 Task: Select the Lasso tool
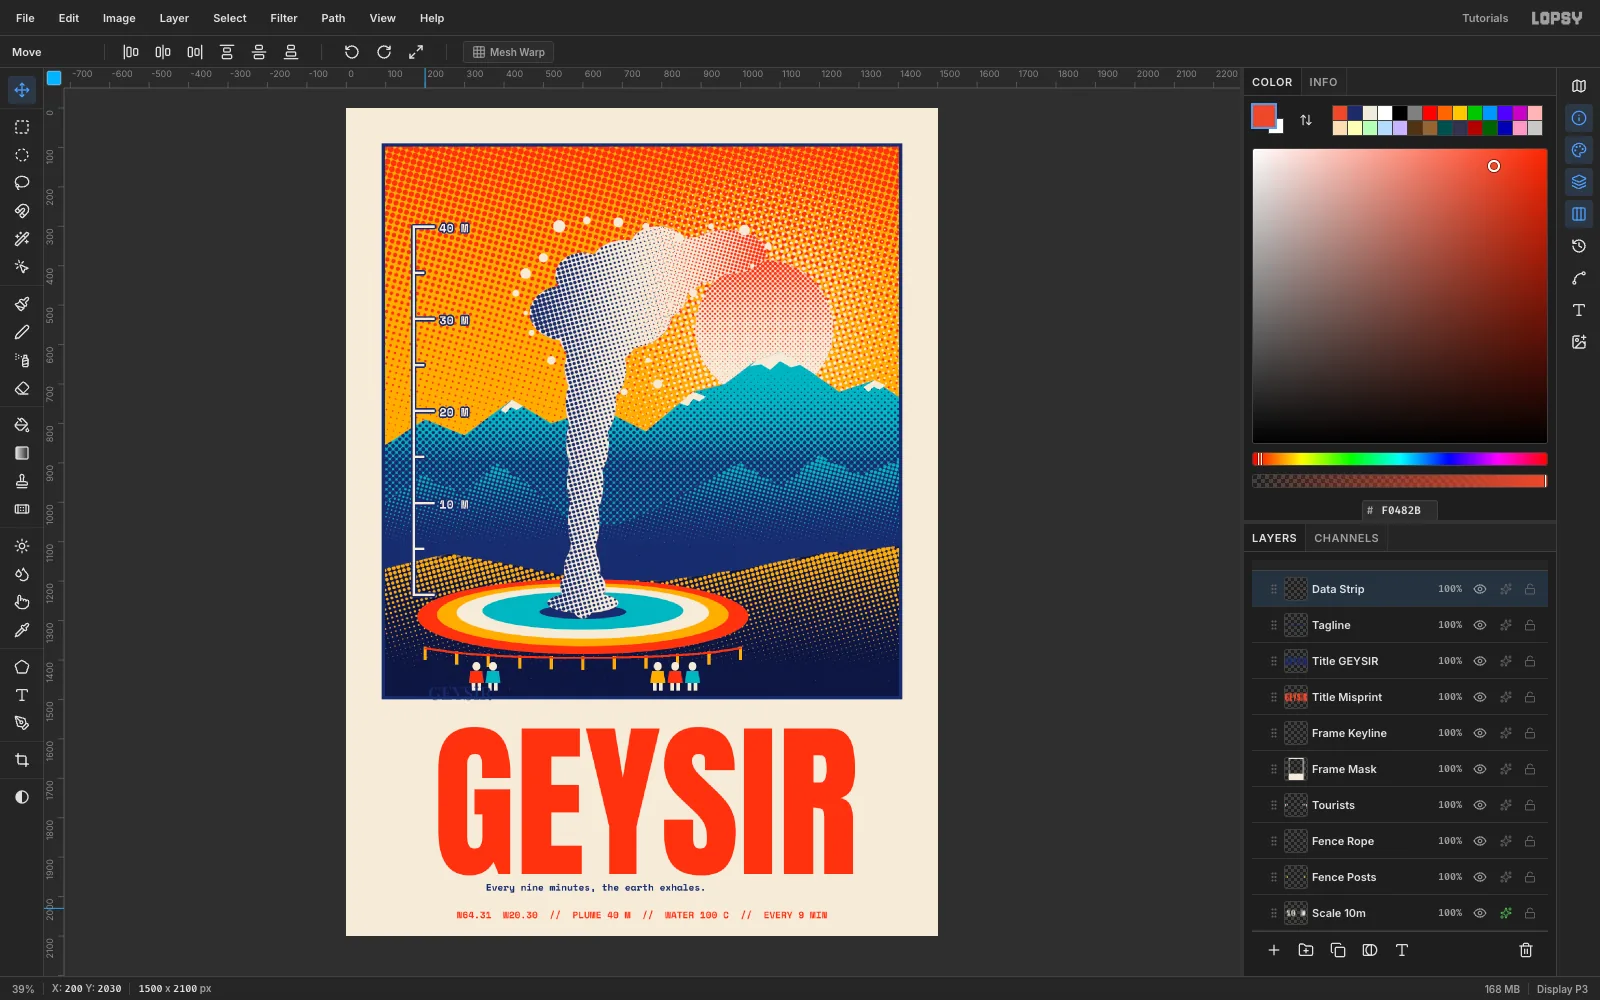(22, 183)
